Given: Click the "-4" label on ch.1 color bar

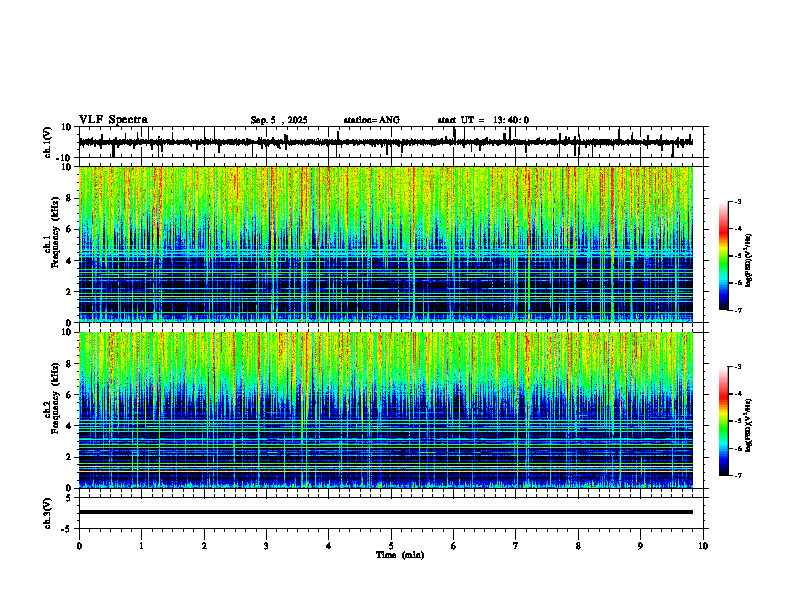Looking at the screenshot, I should [737, 228].
